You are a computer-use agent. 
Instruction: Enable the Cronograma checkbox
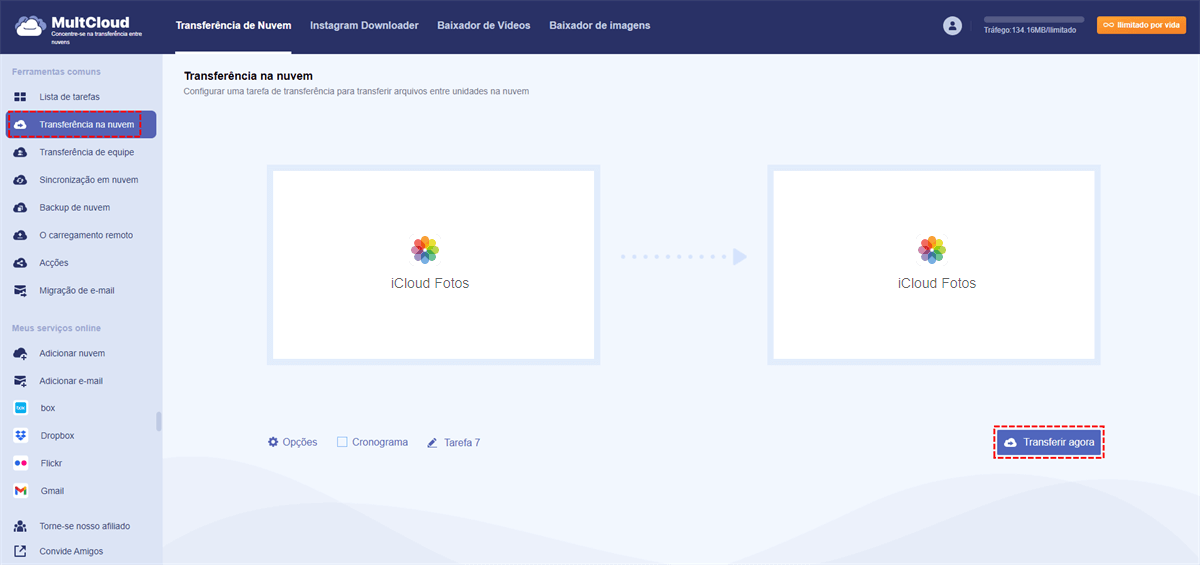tap(342, 442)
